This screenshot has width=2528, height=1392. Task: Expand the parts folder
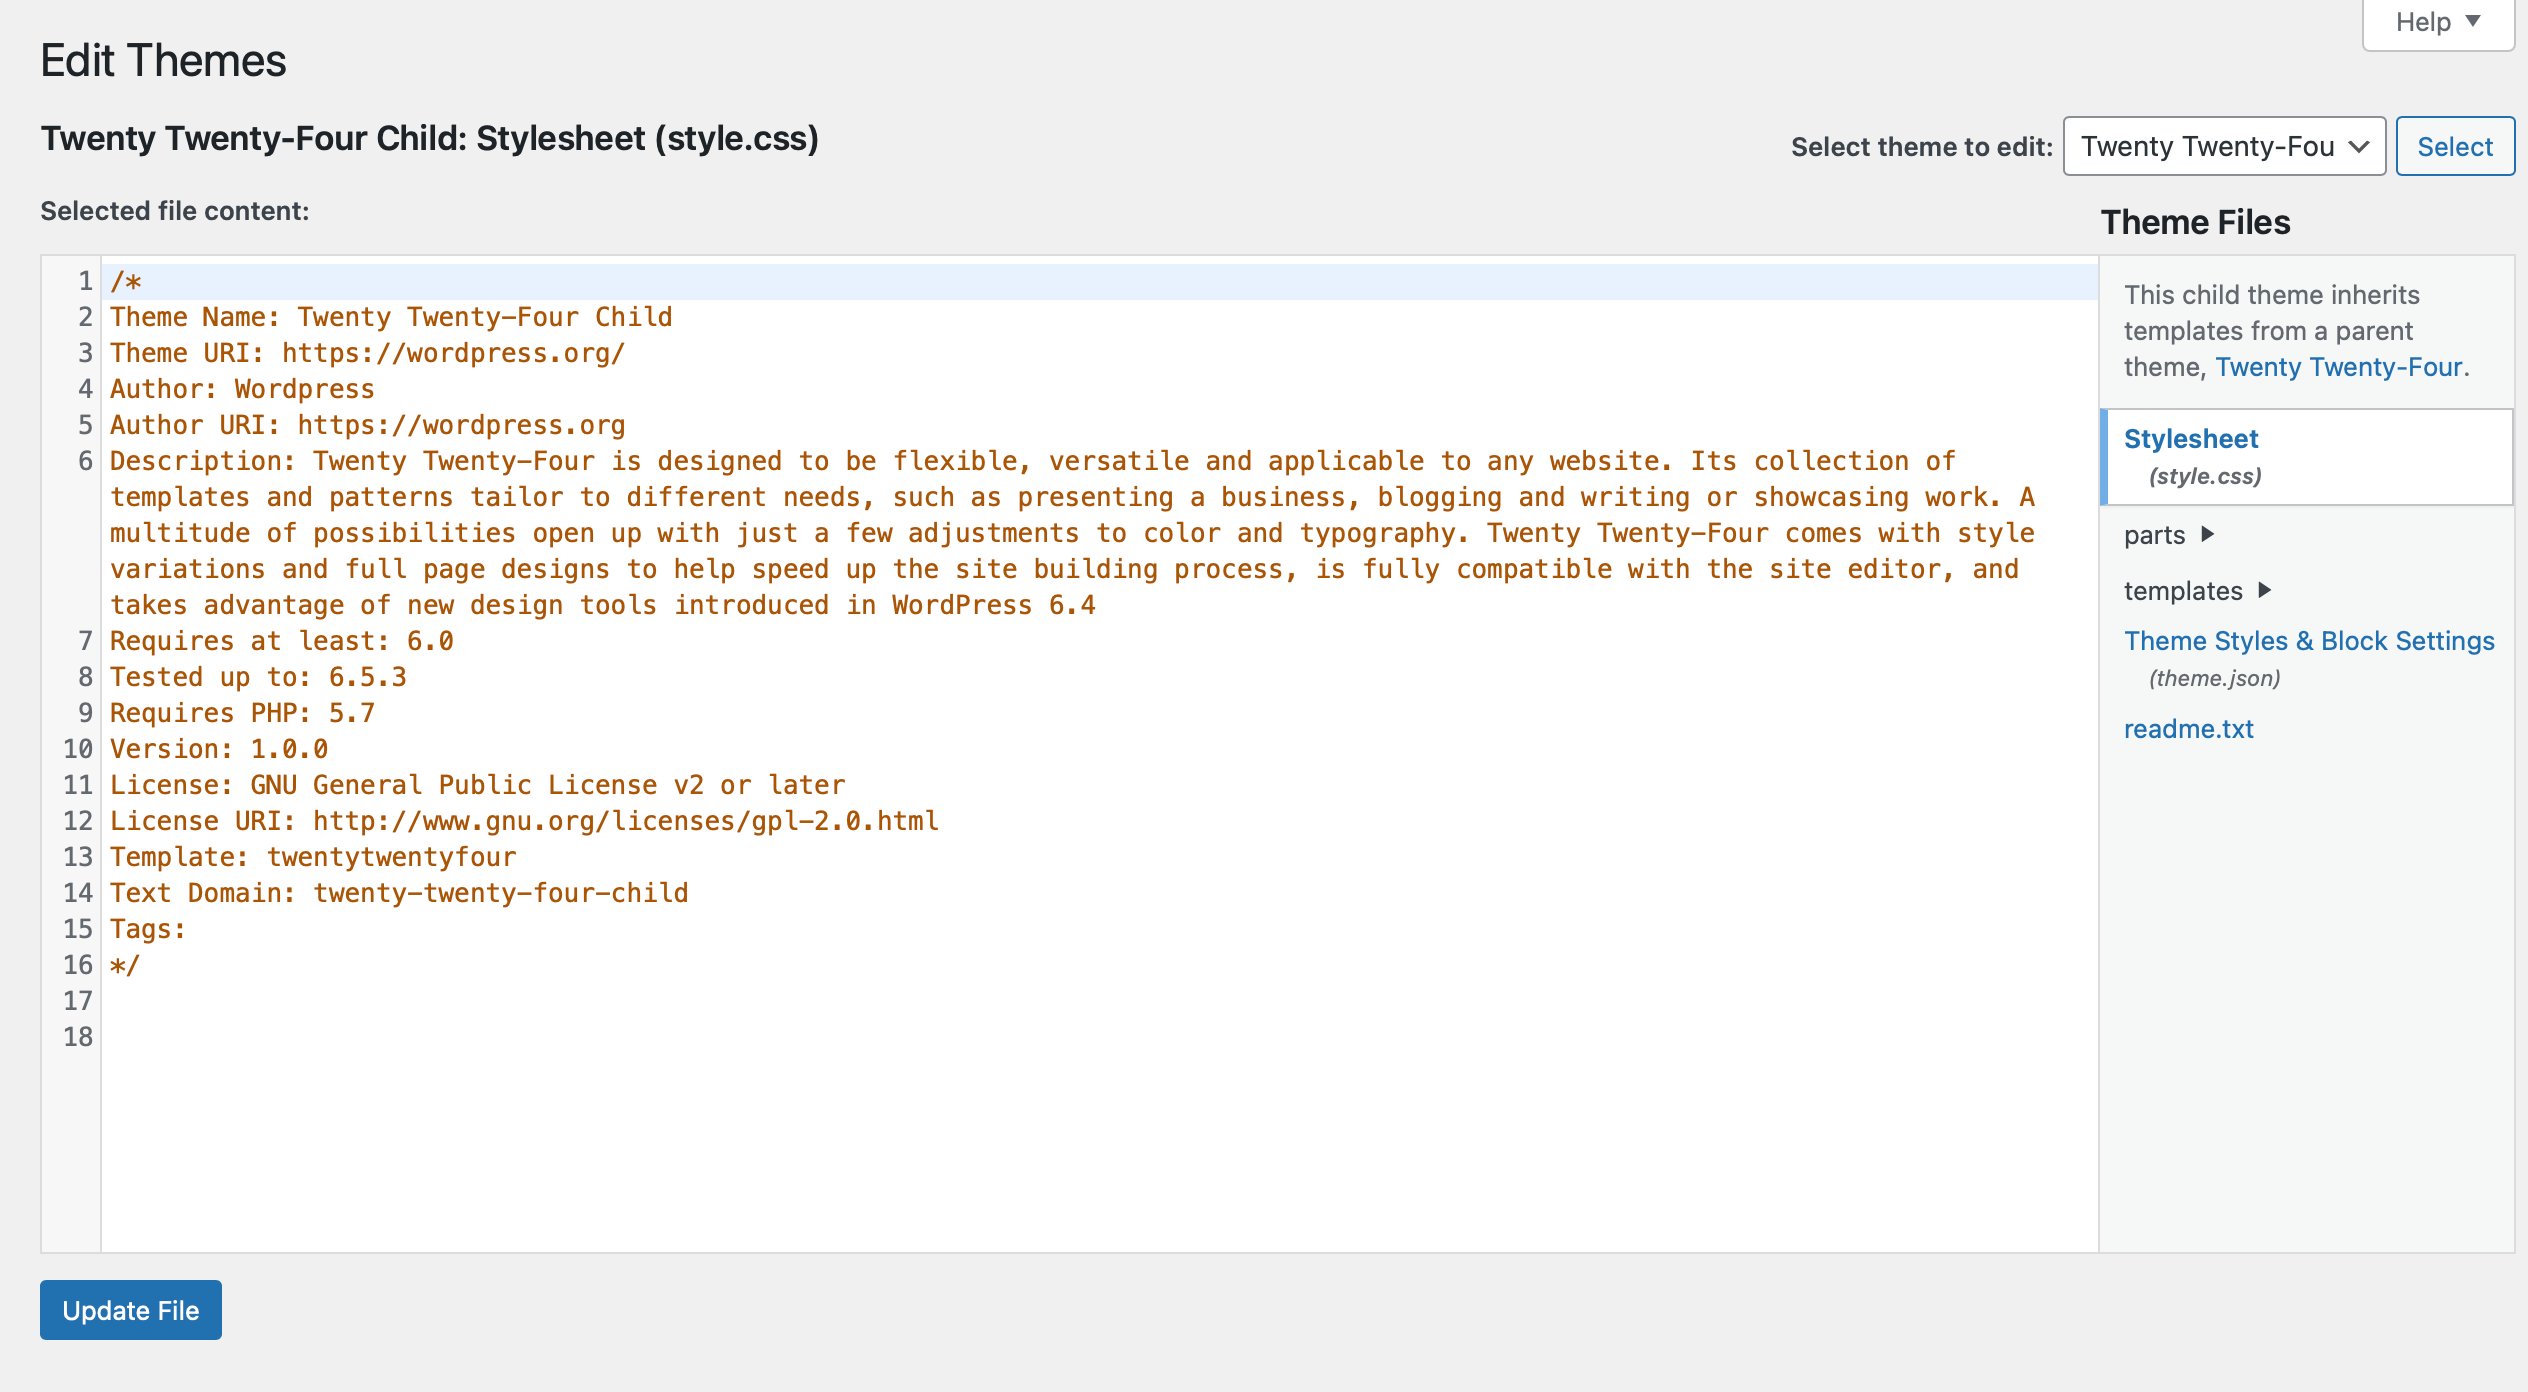pyautogui.click(x=2155, y=535)
